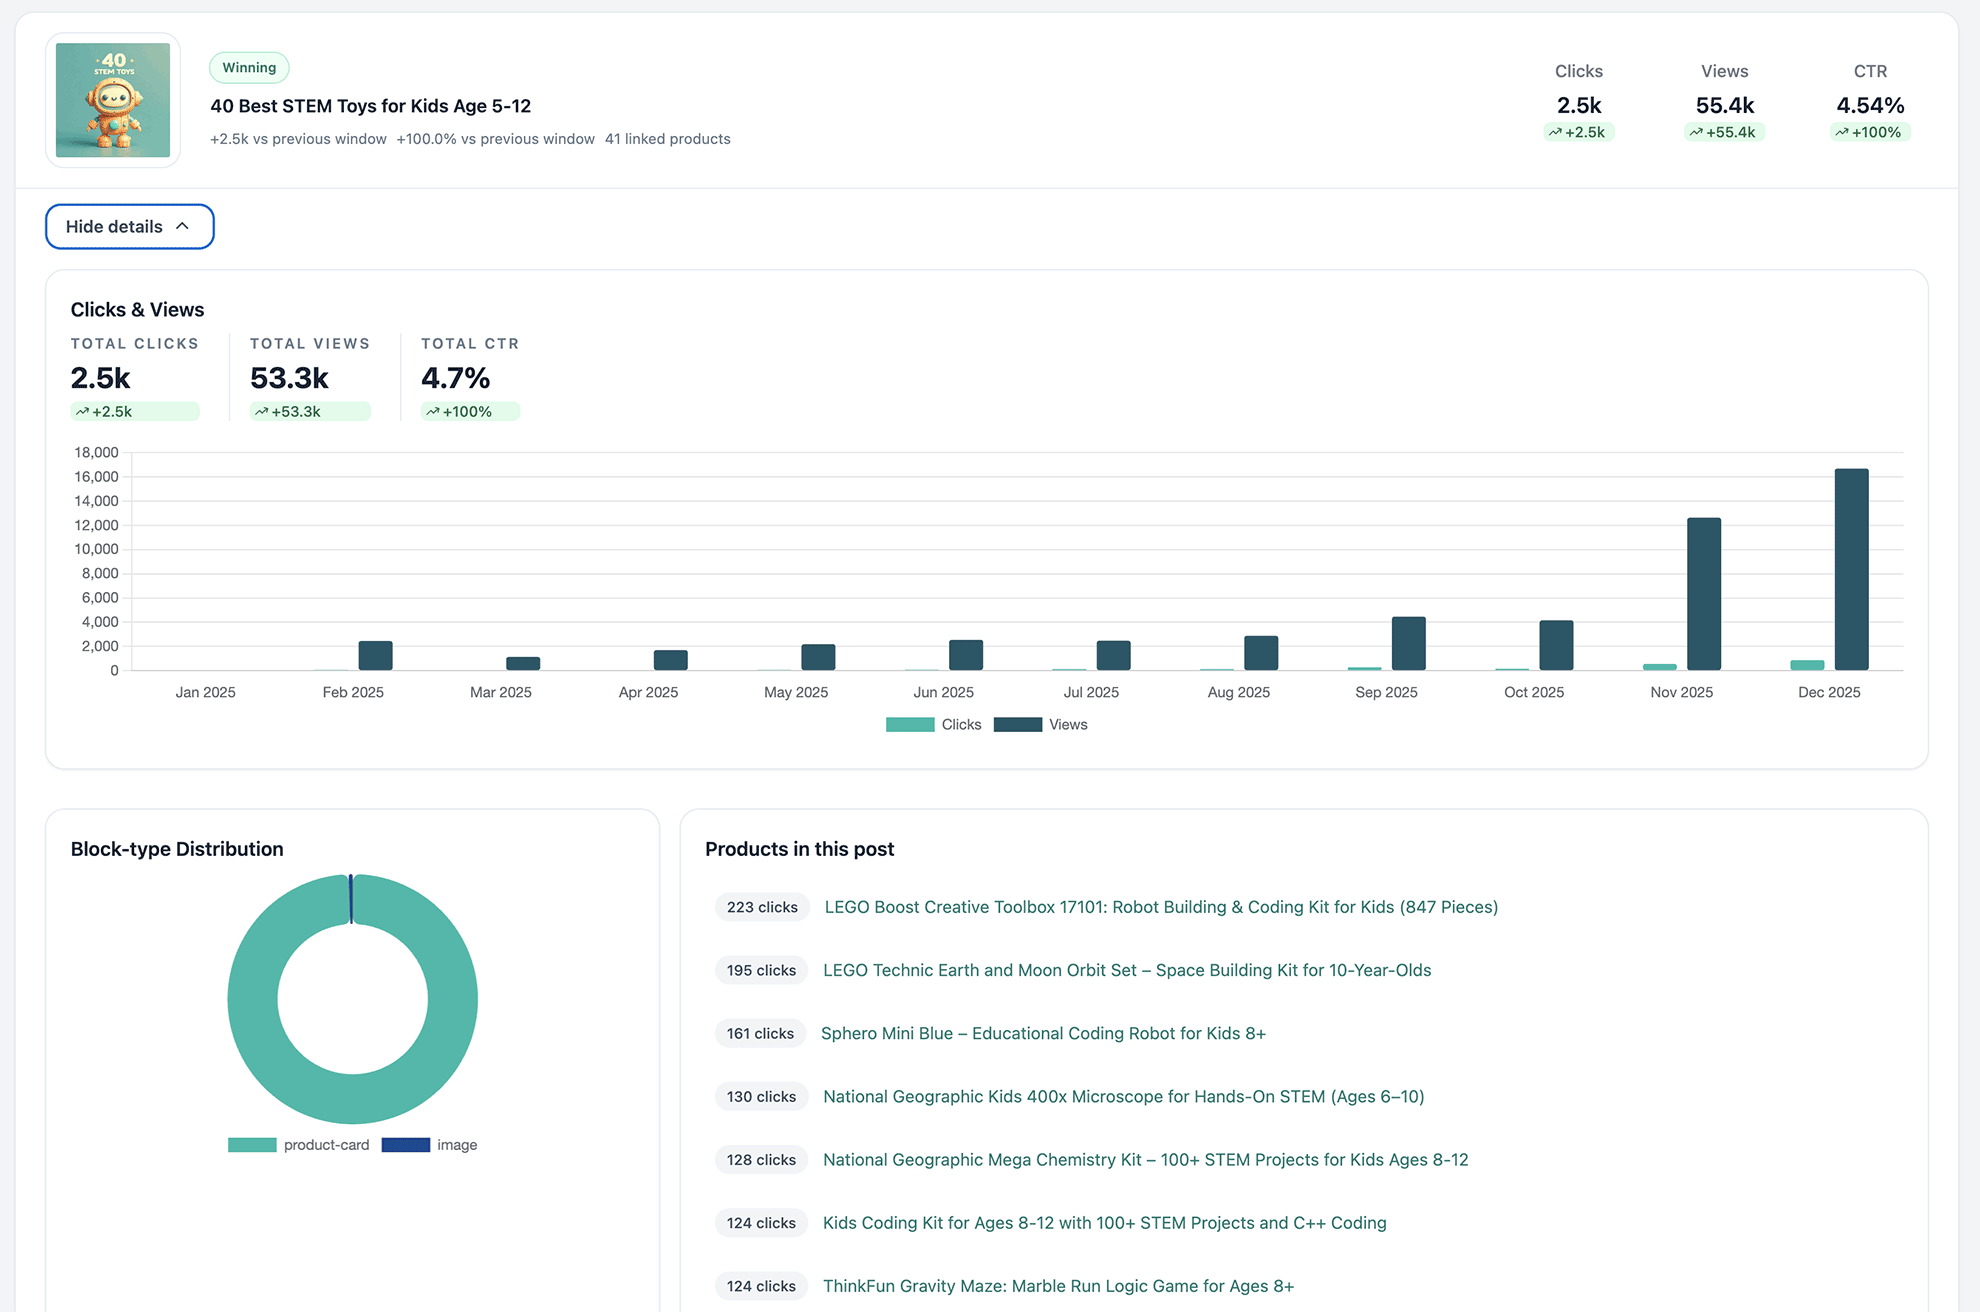Open National Geographic Kids Microscope link
Image resolution: width=1980 pixels, height=1312 pixels.
click(1123, 1096)
